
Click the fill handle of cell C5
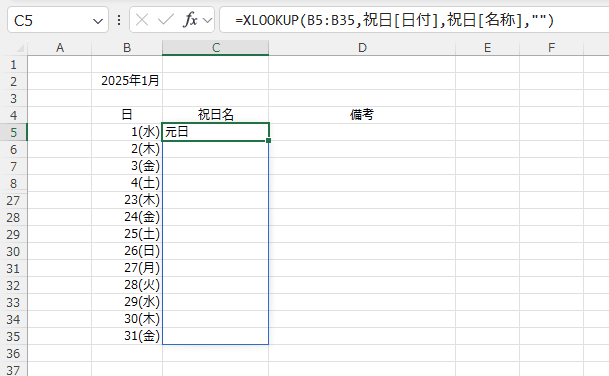pyautogui.click(x=268, y=140)
